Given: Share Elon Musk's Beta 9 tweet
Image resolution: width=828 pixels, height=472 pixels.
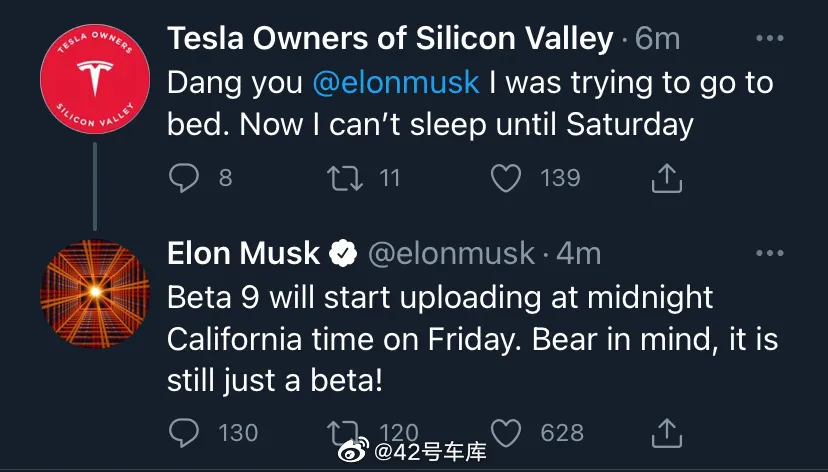Looking at the screenshot, I should 666,432.
